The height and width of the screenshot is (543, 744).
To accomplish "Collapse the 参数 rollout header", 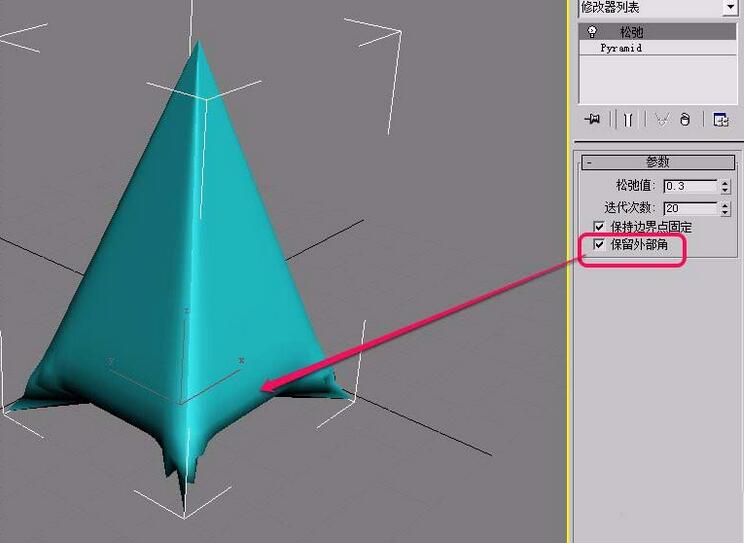I will [658, 162].
